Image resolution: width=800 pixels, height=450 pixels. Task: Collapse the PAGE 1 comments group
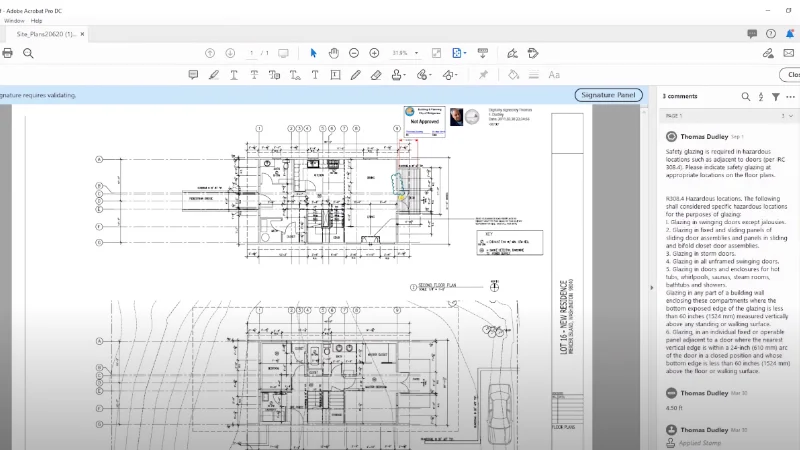[791, 116]
